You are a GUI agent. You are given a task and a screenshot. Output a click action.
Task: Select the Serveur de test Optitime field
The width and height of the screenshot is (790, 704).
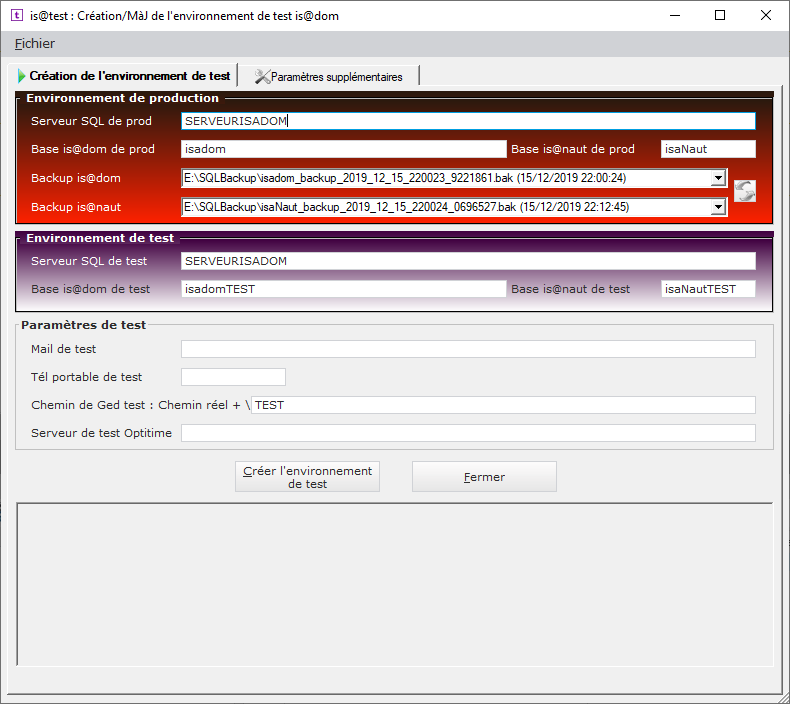(468, 433)
